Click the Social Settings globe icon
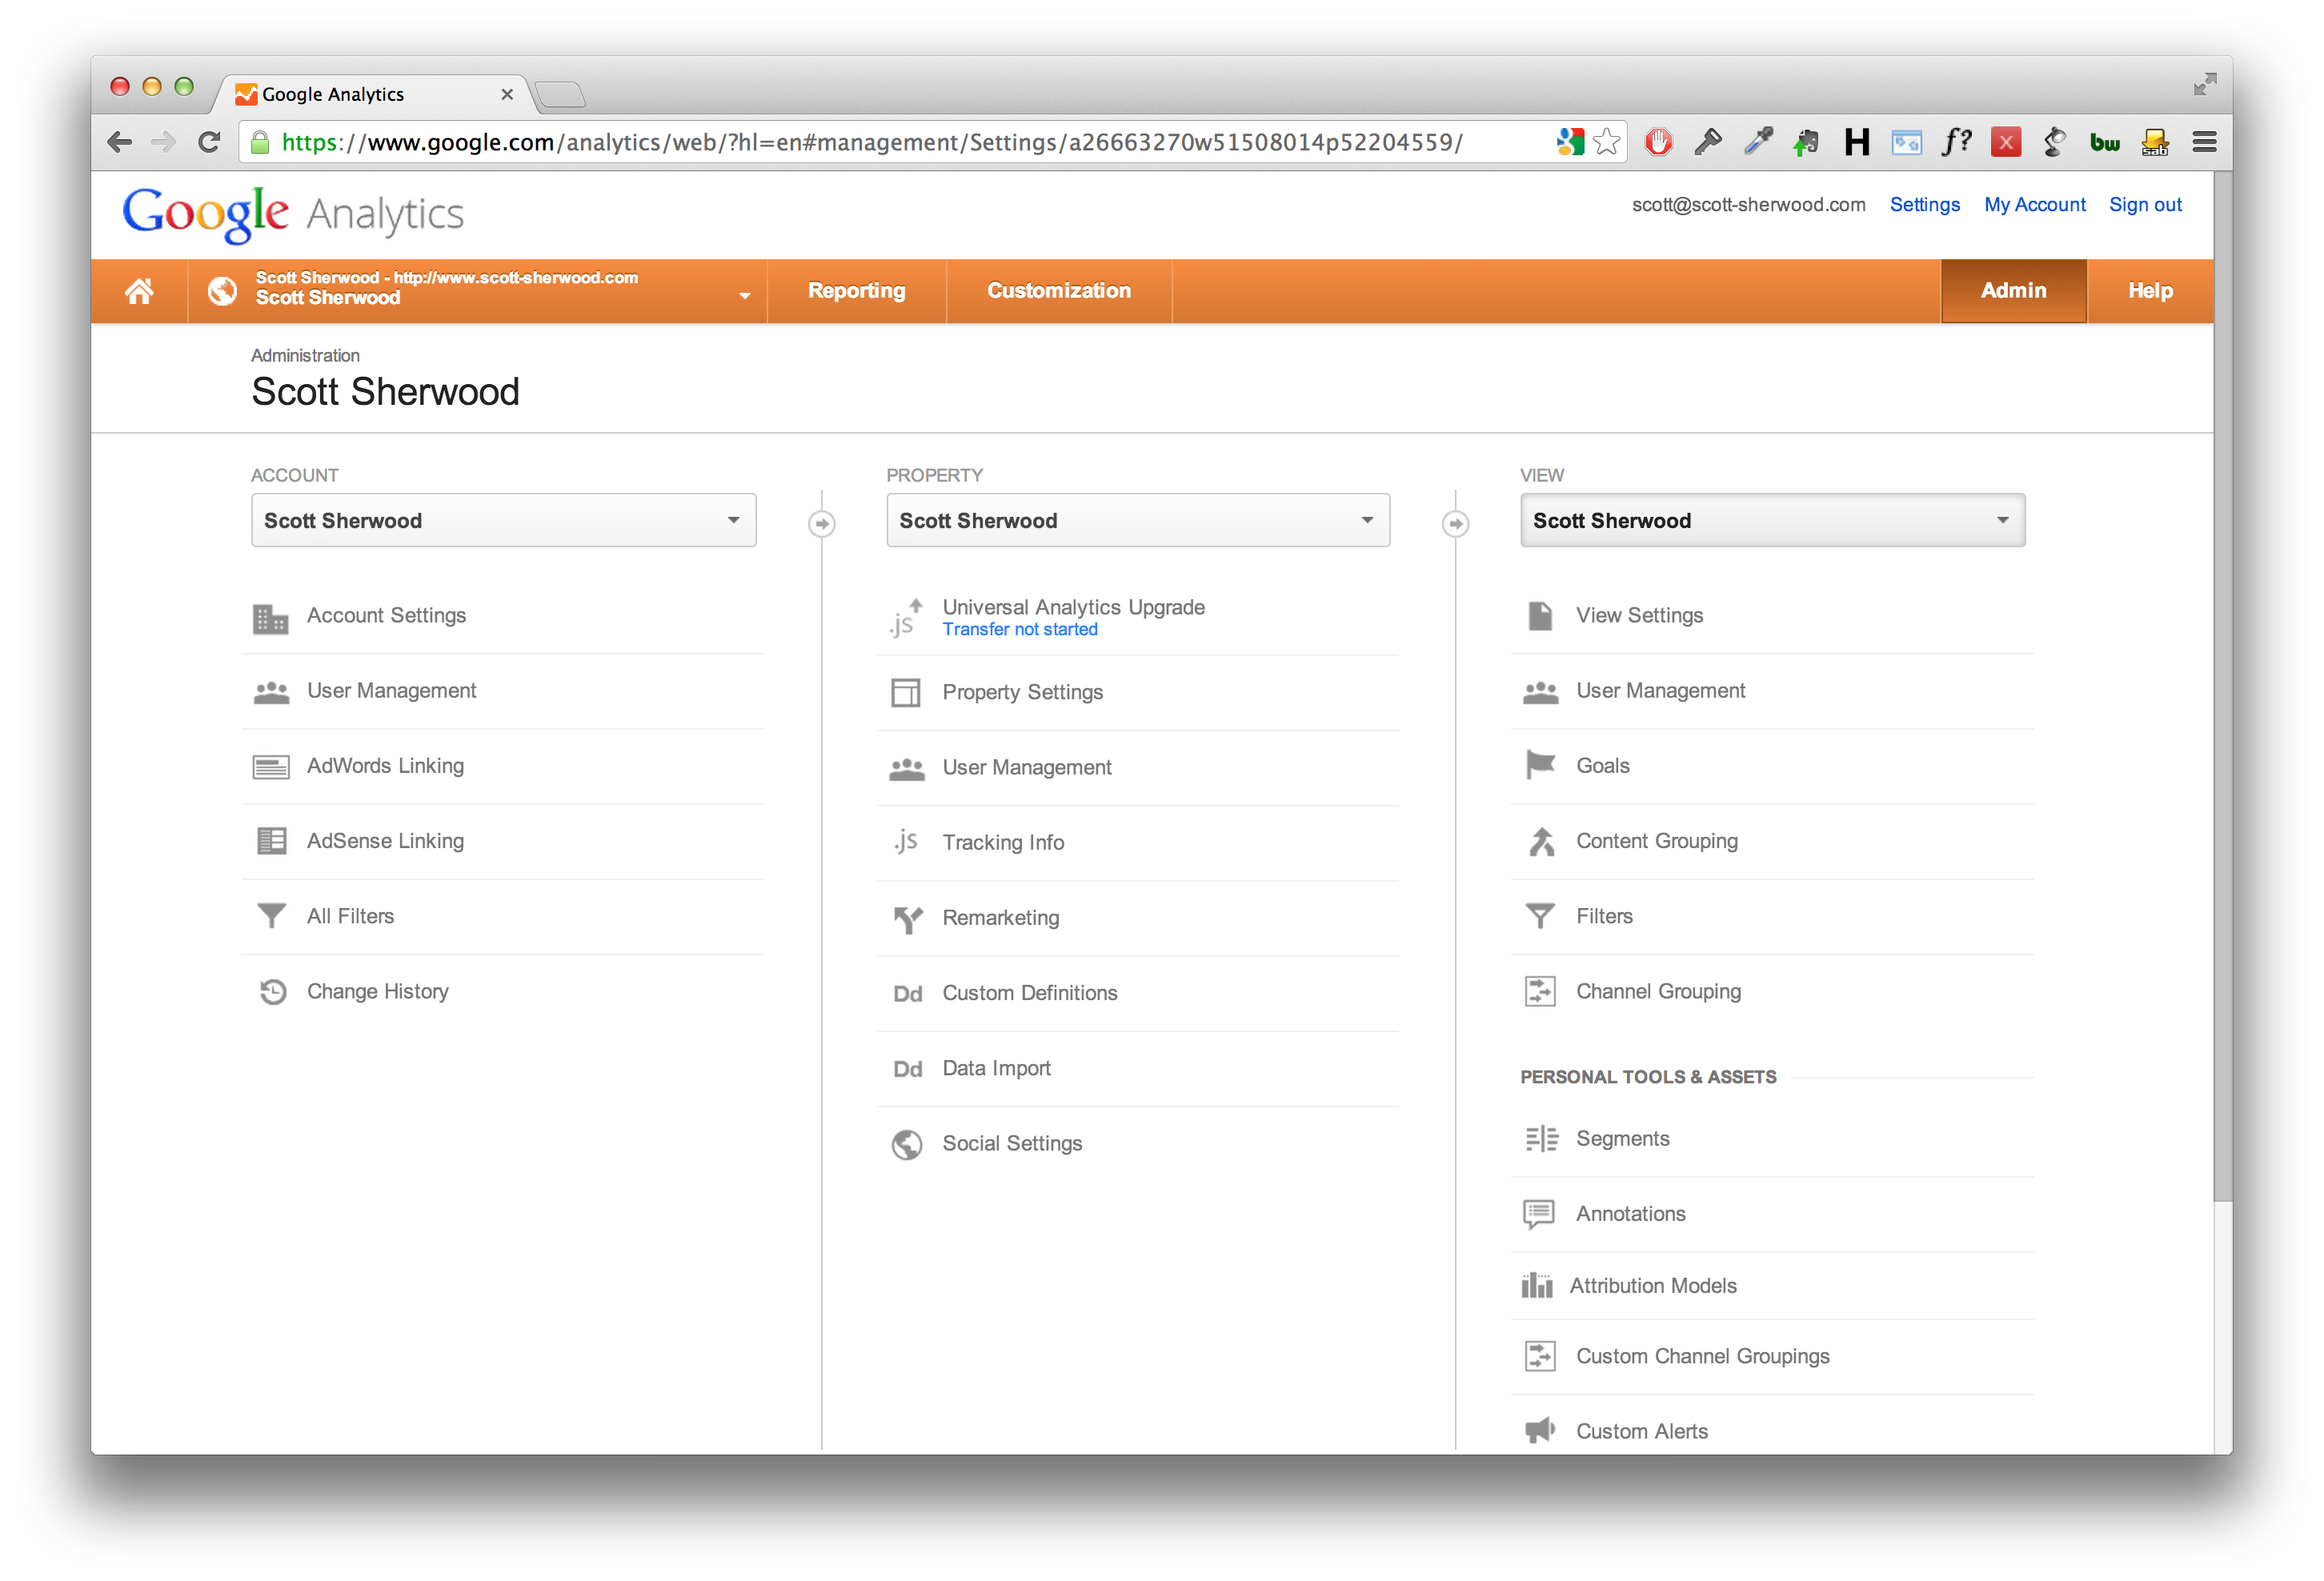 click(907, 1143)
